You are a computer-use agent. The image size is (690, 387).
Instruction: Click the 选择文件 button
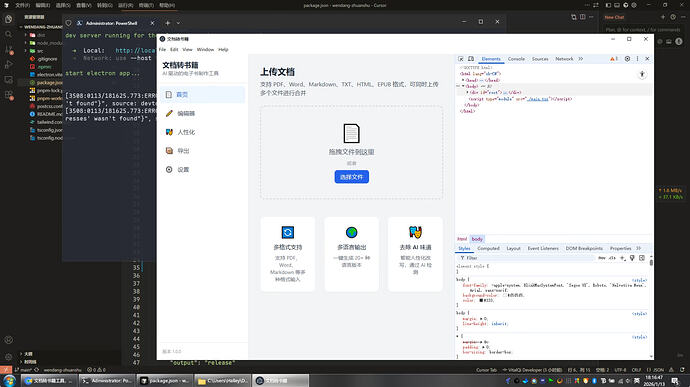tap(352, 177)
